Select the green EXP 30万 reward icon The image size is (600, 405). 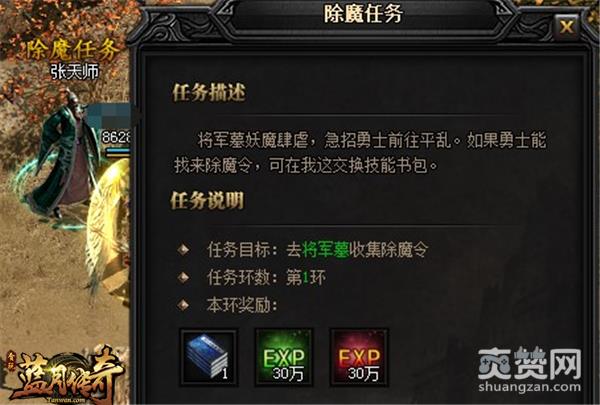[x=284, y=357]
